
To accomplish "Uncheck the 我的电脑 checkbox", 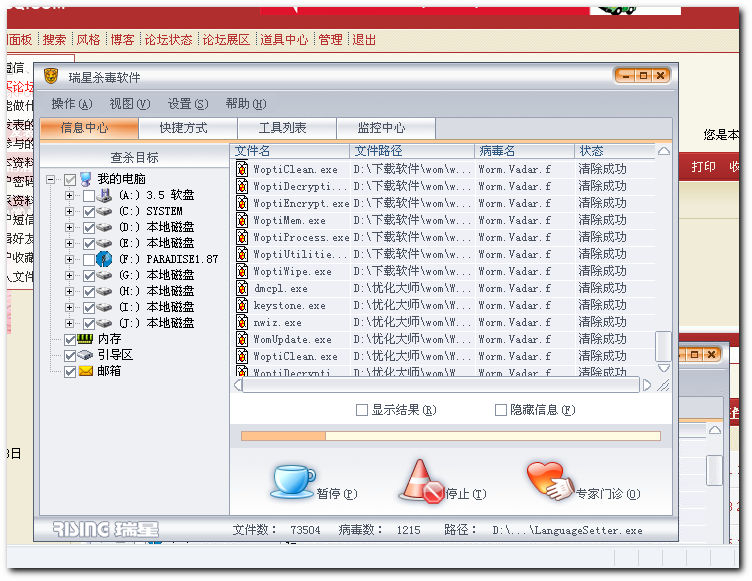I will point(70,179).
